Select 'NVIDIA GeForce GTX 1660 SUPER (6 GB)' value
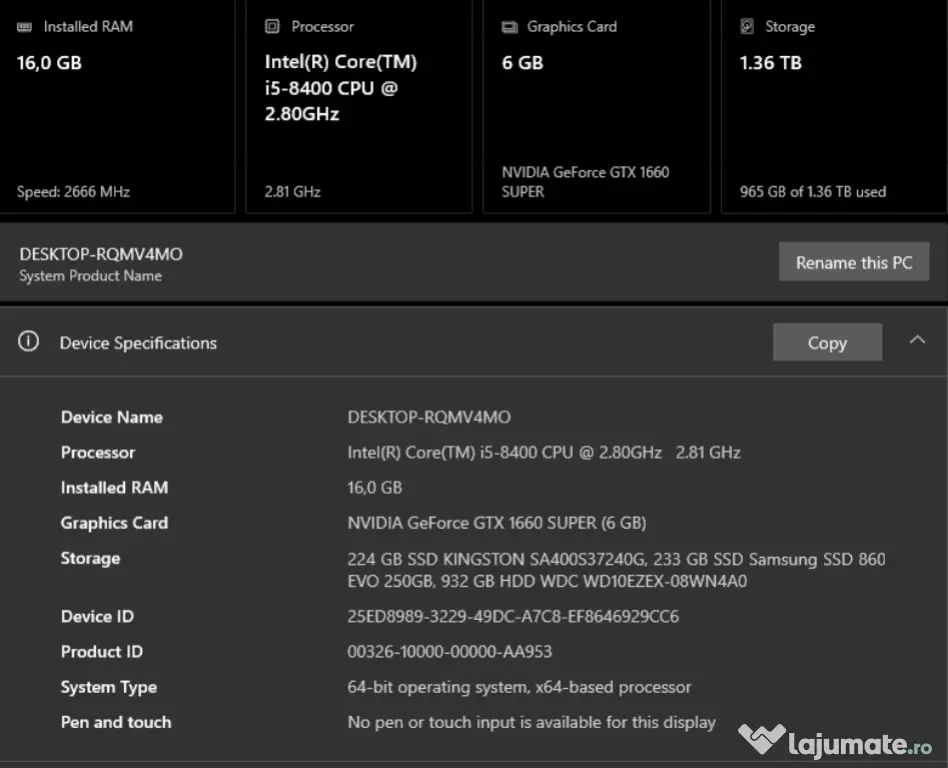The height and width of the screenshot is (768, 948). (x=496, y=523)
